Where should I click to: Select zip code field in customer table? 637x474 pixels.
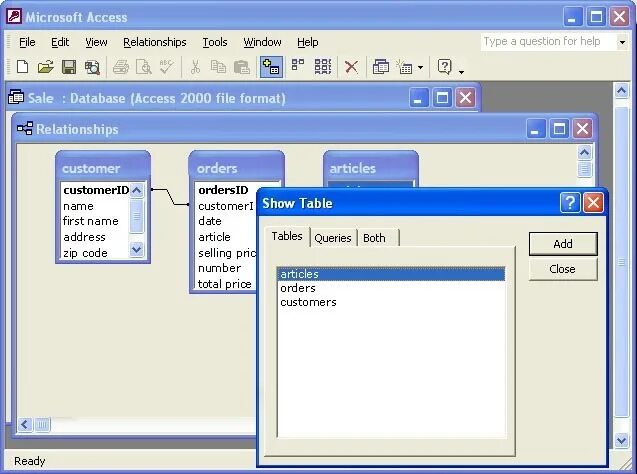pos(95,253)
